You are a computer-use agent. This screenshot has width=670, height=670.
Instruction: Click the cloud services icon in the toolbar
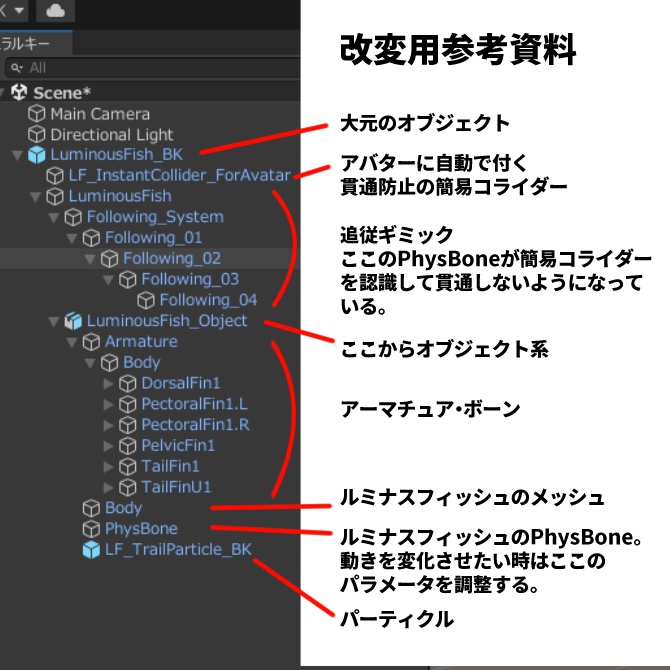pyautogui.click(x=56, y=10)
